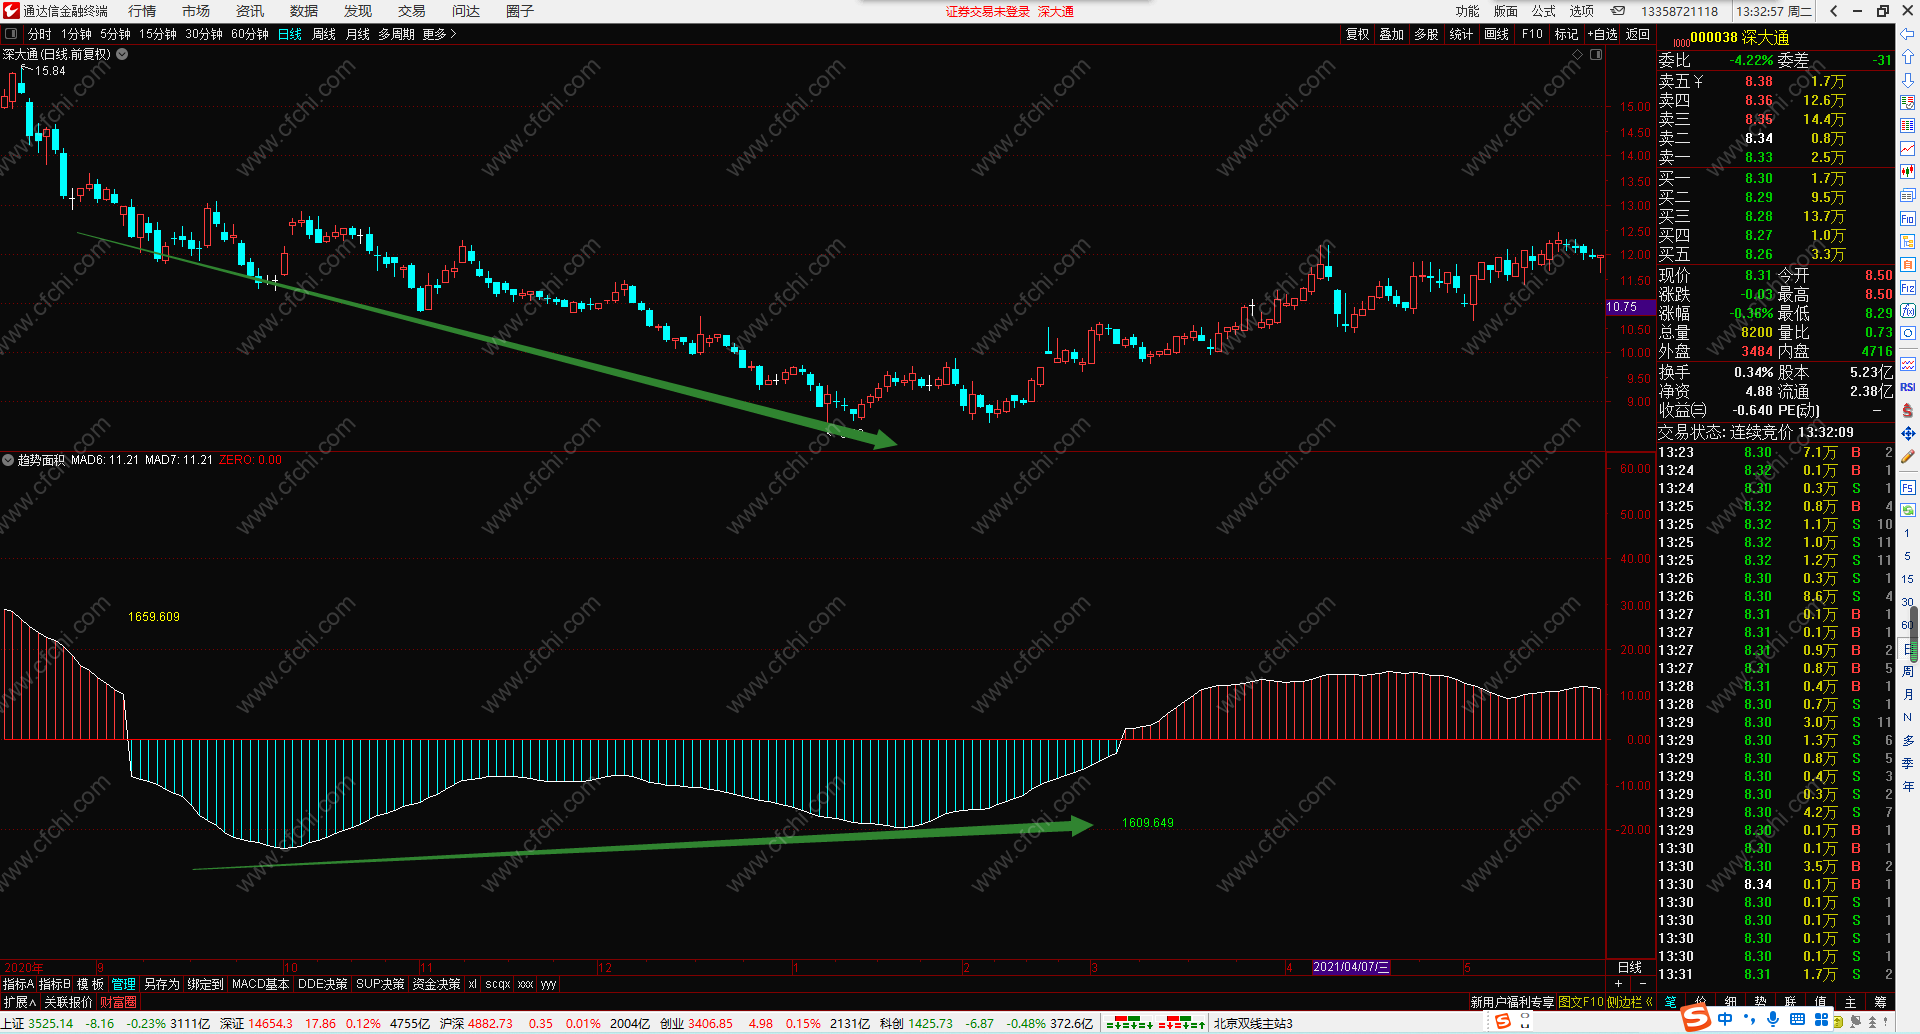Image resolution: width=1920 pixels, height=1034 pixels.
Task: Click the back arrow icon in right sidebar
Action: click(1907, 35)
